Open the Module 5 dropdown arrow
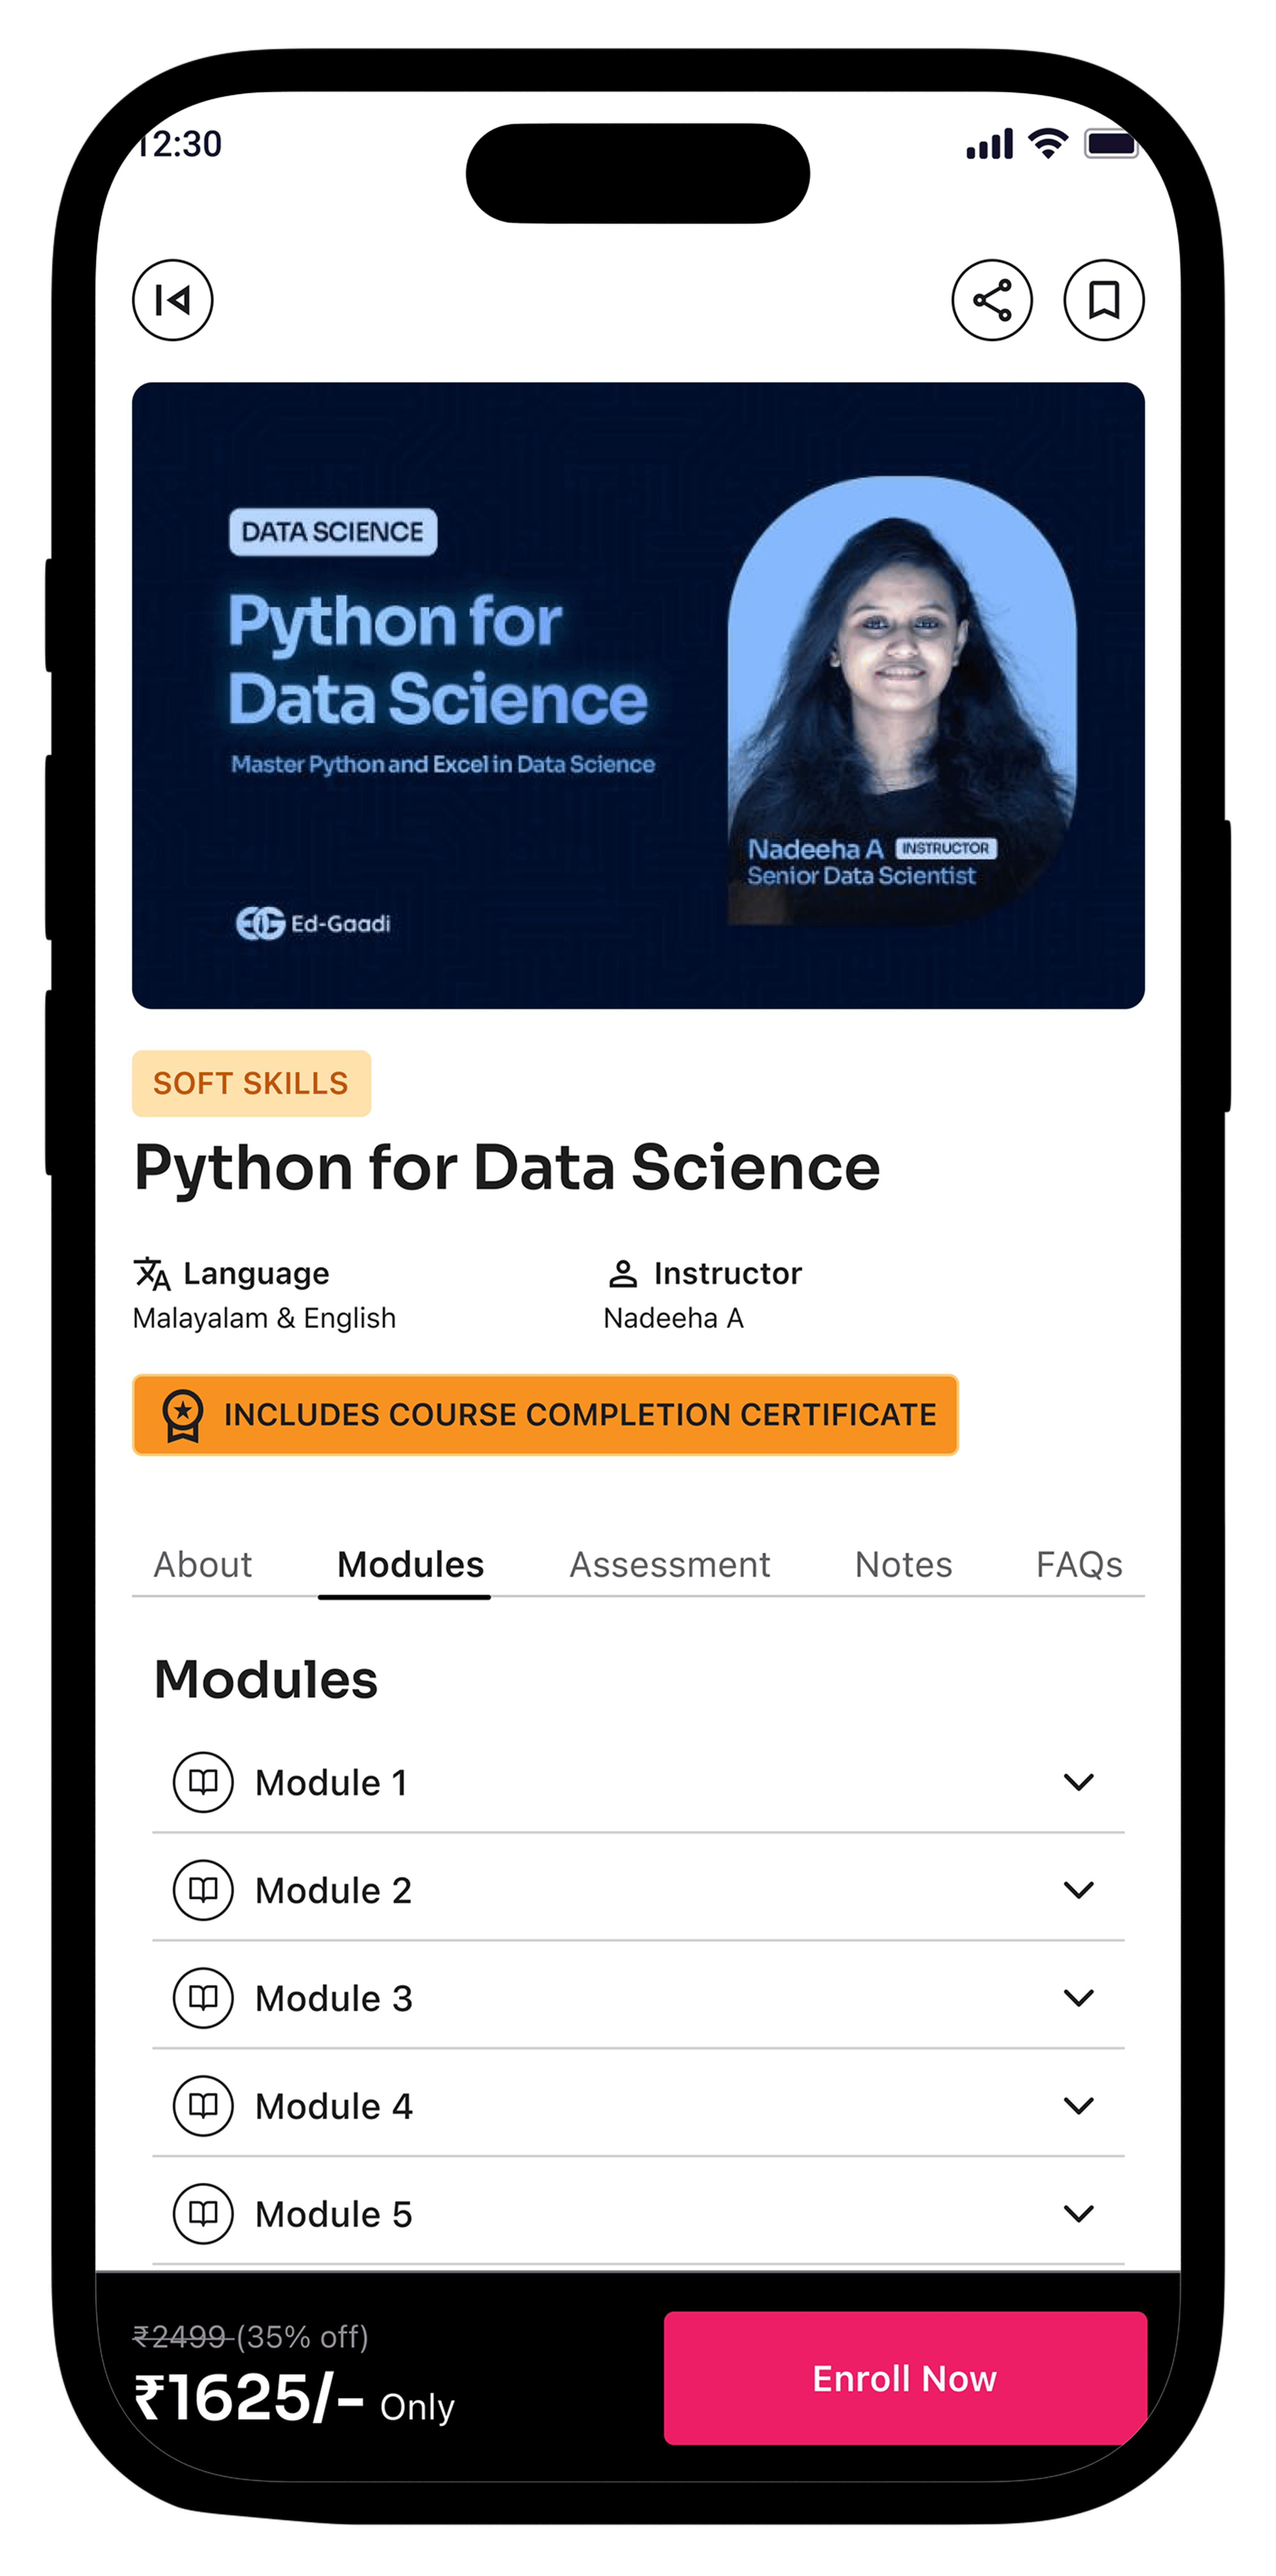 pos(1078,2214)
